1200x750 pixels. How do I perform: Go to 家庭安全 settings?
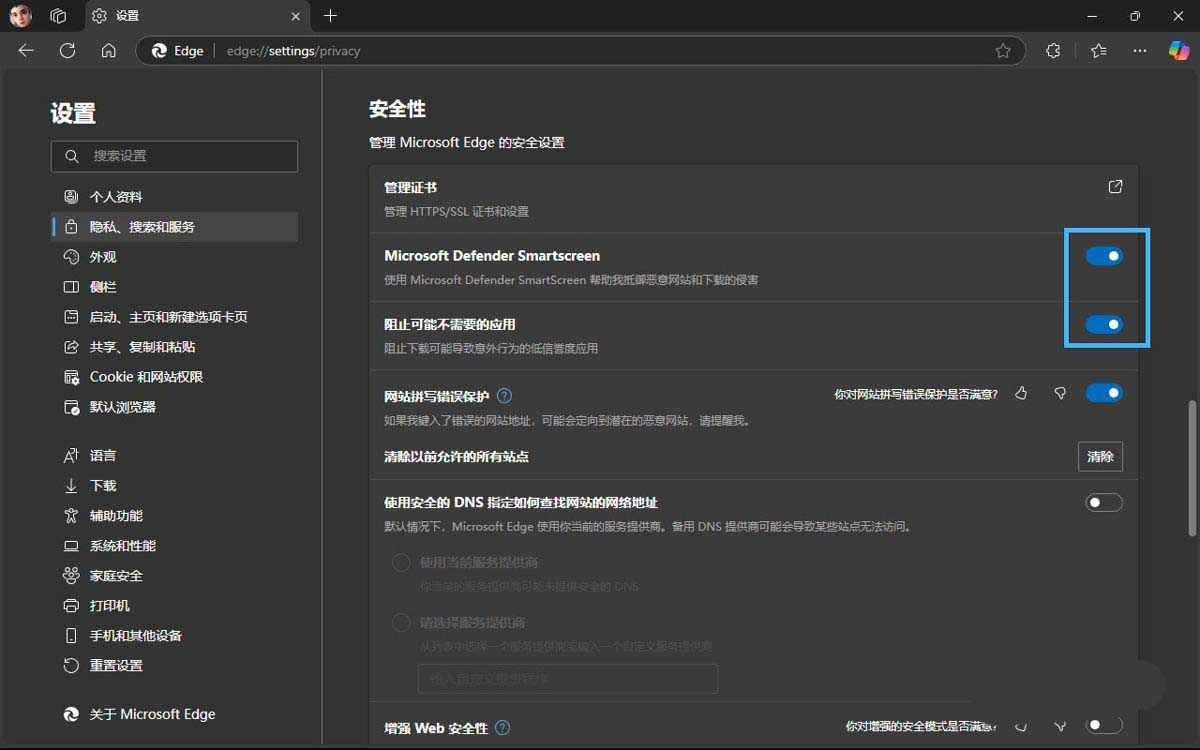[x=174, y=576]
